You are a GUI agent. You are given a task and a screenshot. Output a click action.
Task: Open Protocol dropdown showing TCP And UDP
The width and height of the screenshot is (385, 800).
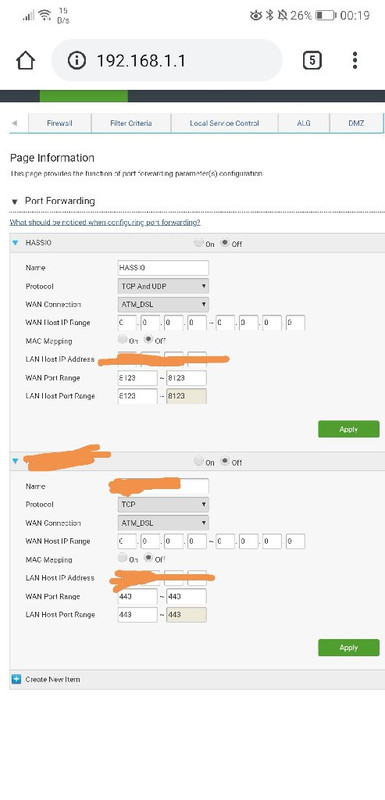point(163,286)
